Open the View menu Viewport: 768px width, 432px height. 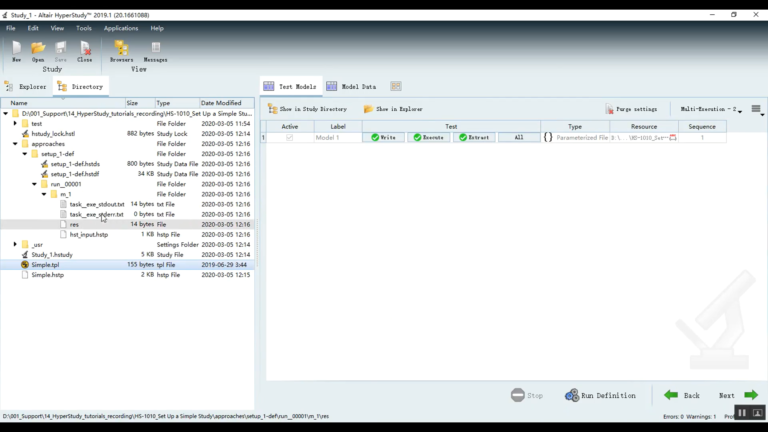pyautogui.click(x=57, y=28)
